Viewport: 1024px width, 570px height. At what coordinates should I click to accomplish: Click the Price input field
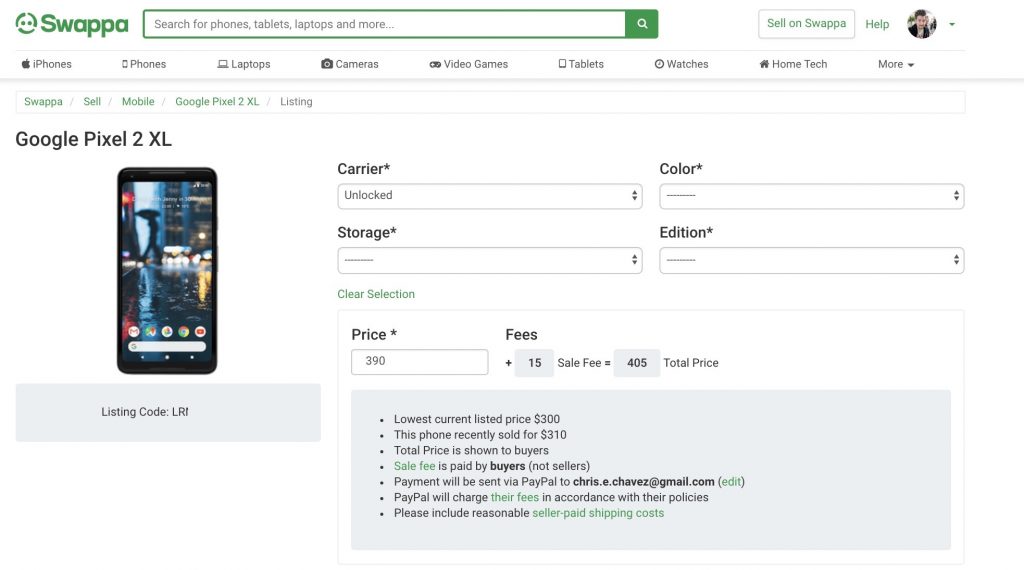419,362
